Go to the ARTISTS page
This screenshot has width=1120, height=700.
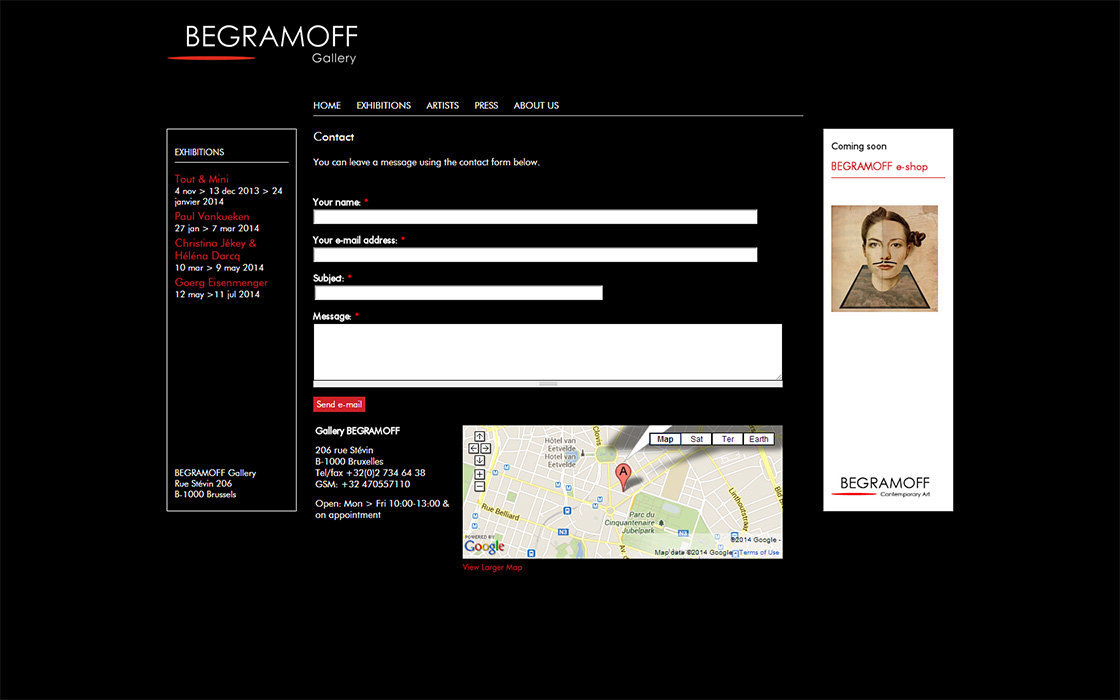pos(442,106)
